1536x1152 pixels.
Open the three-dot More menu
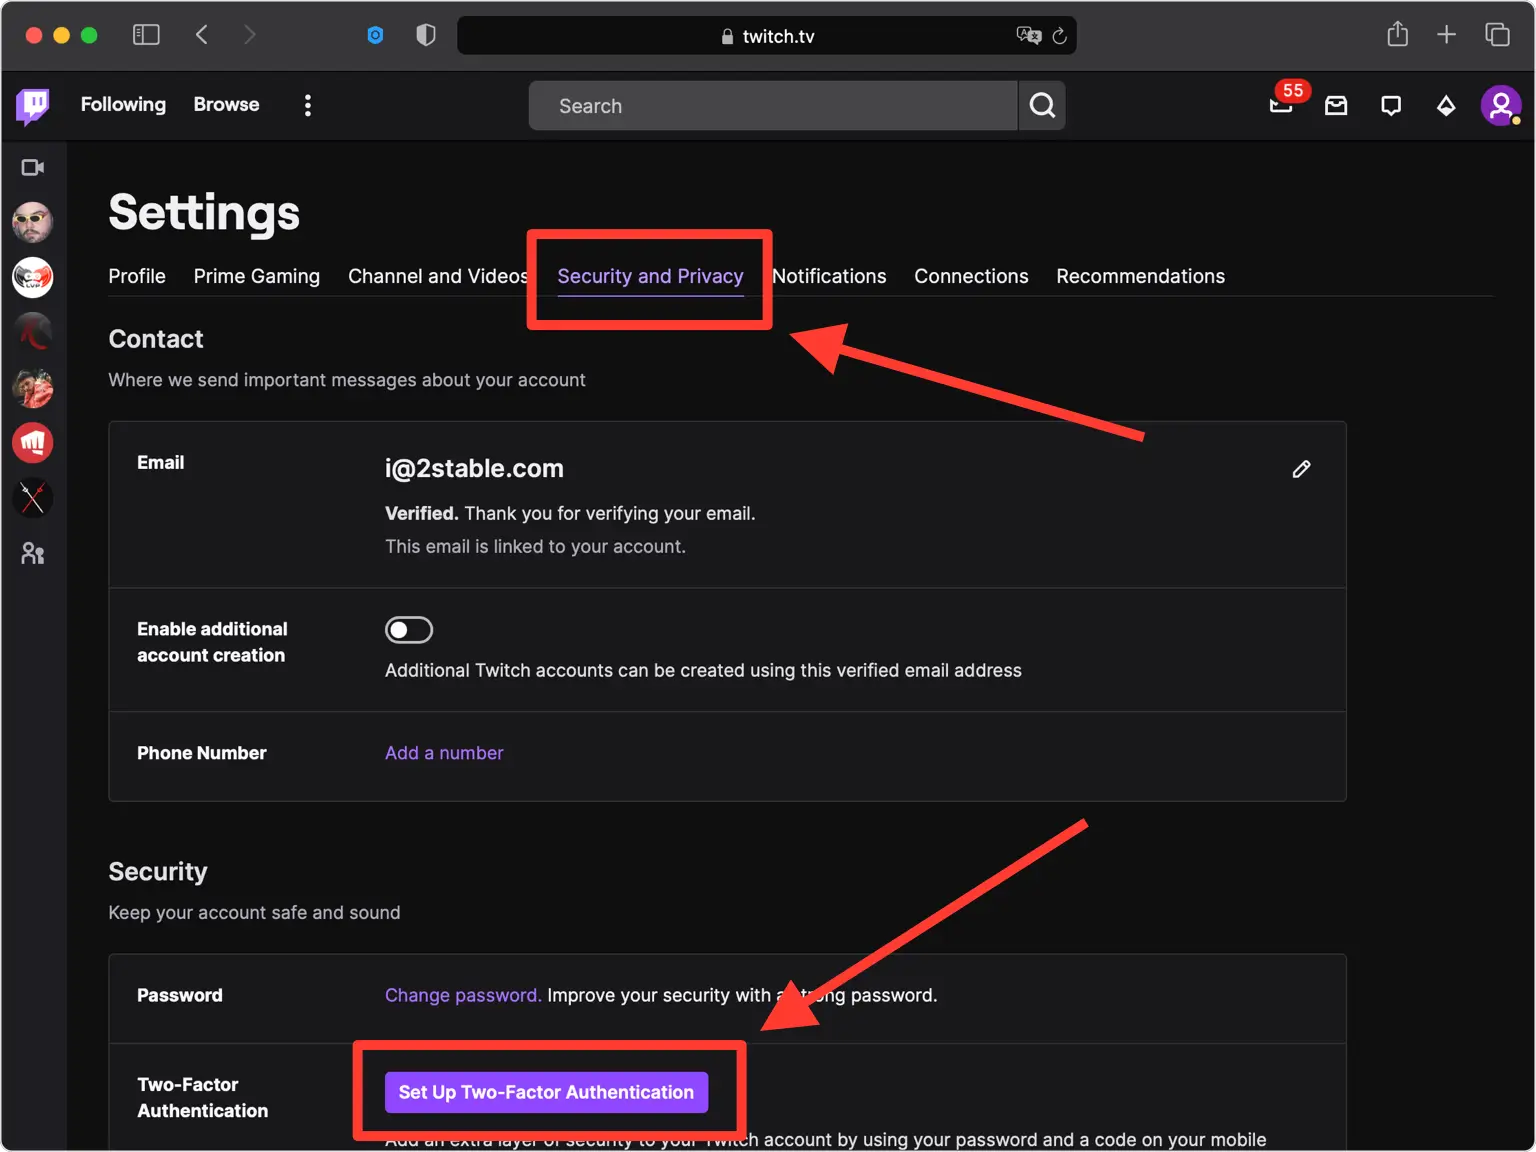[308, 105]
